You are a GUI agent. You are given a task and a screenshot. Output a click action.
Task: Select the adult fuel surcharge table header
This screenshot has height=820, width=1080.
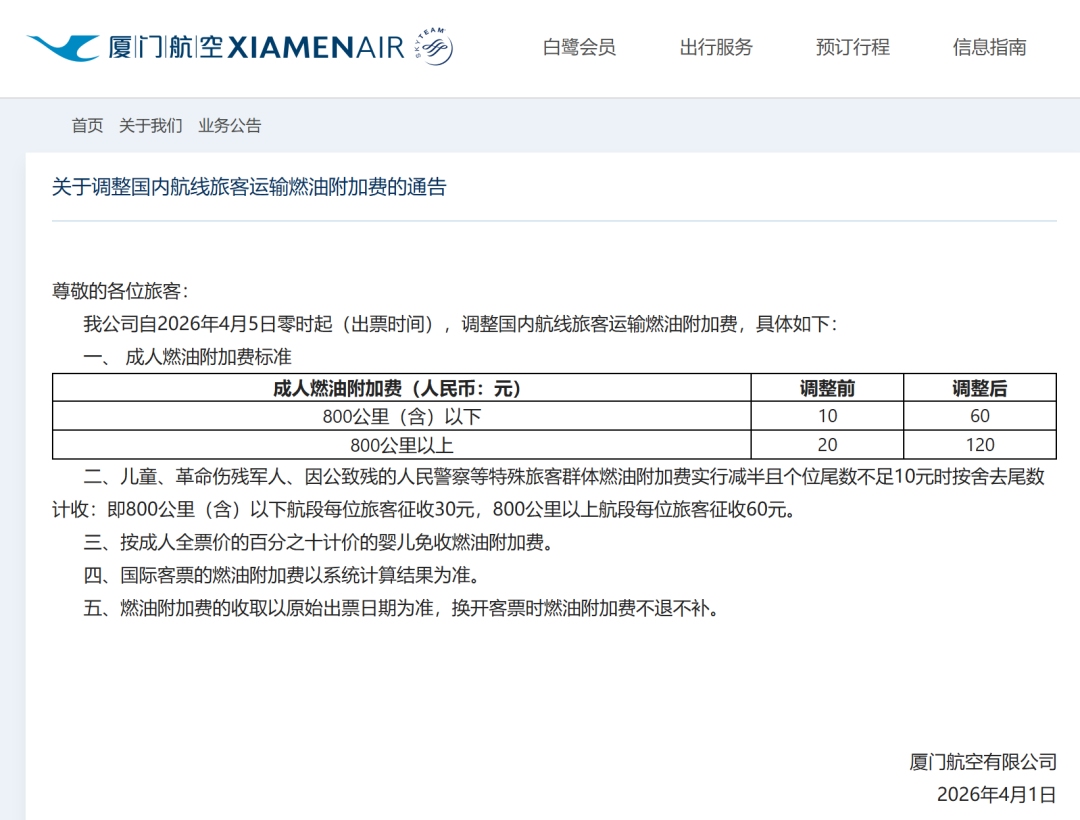point(400,388)
